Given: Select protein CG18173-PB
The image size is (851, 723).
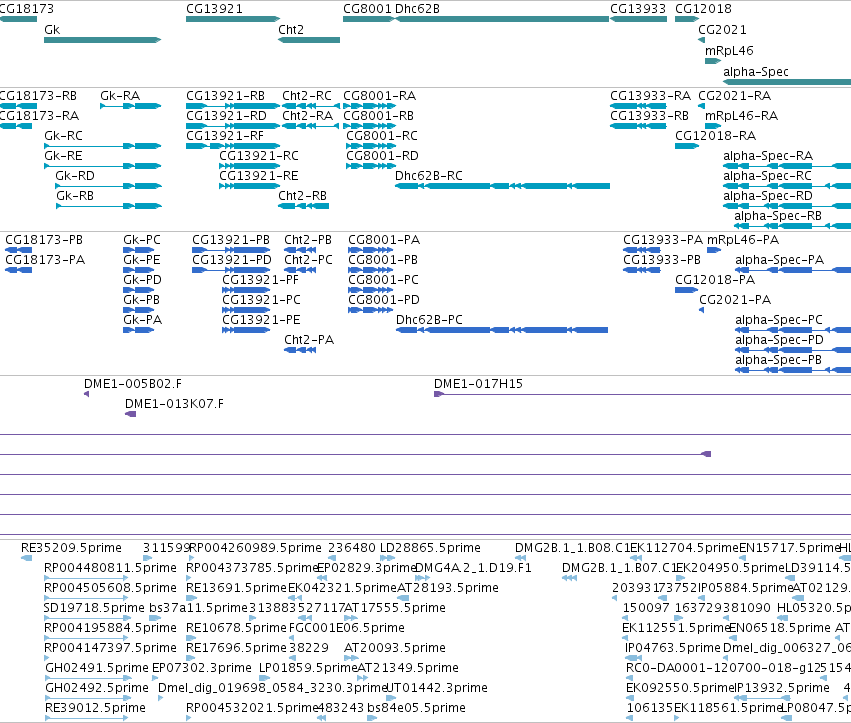Looking at the screenshot, I should [x=44, y=239].
